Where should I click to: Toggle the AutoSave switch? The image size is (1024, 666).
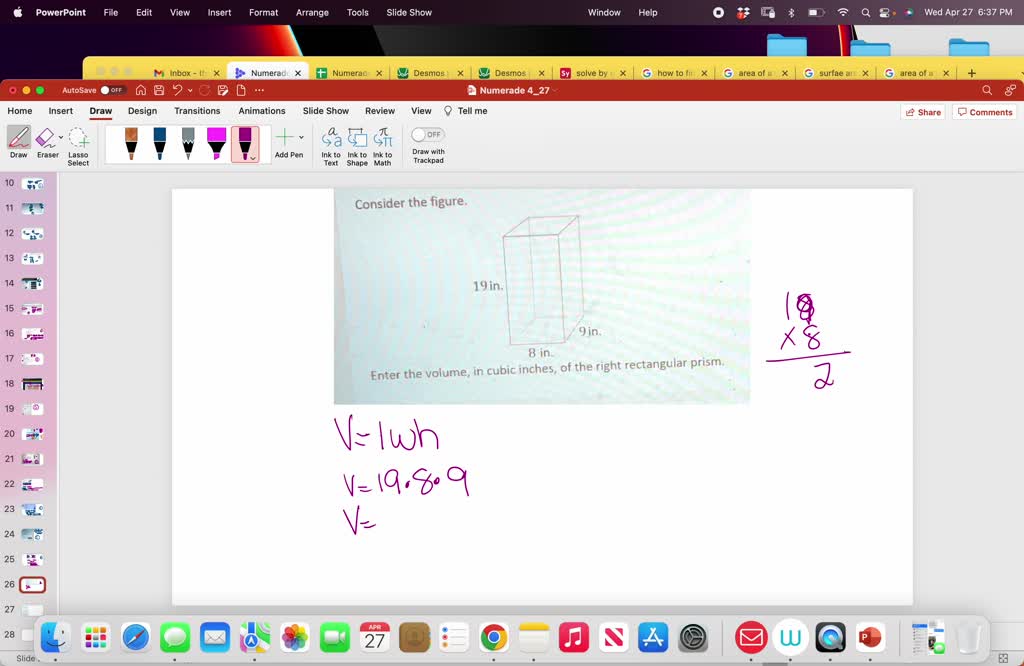tap(113, 90)
